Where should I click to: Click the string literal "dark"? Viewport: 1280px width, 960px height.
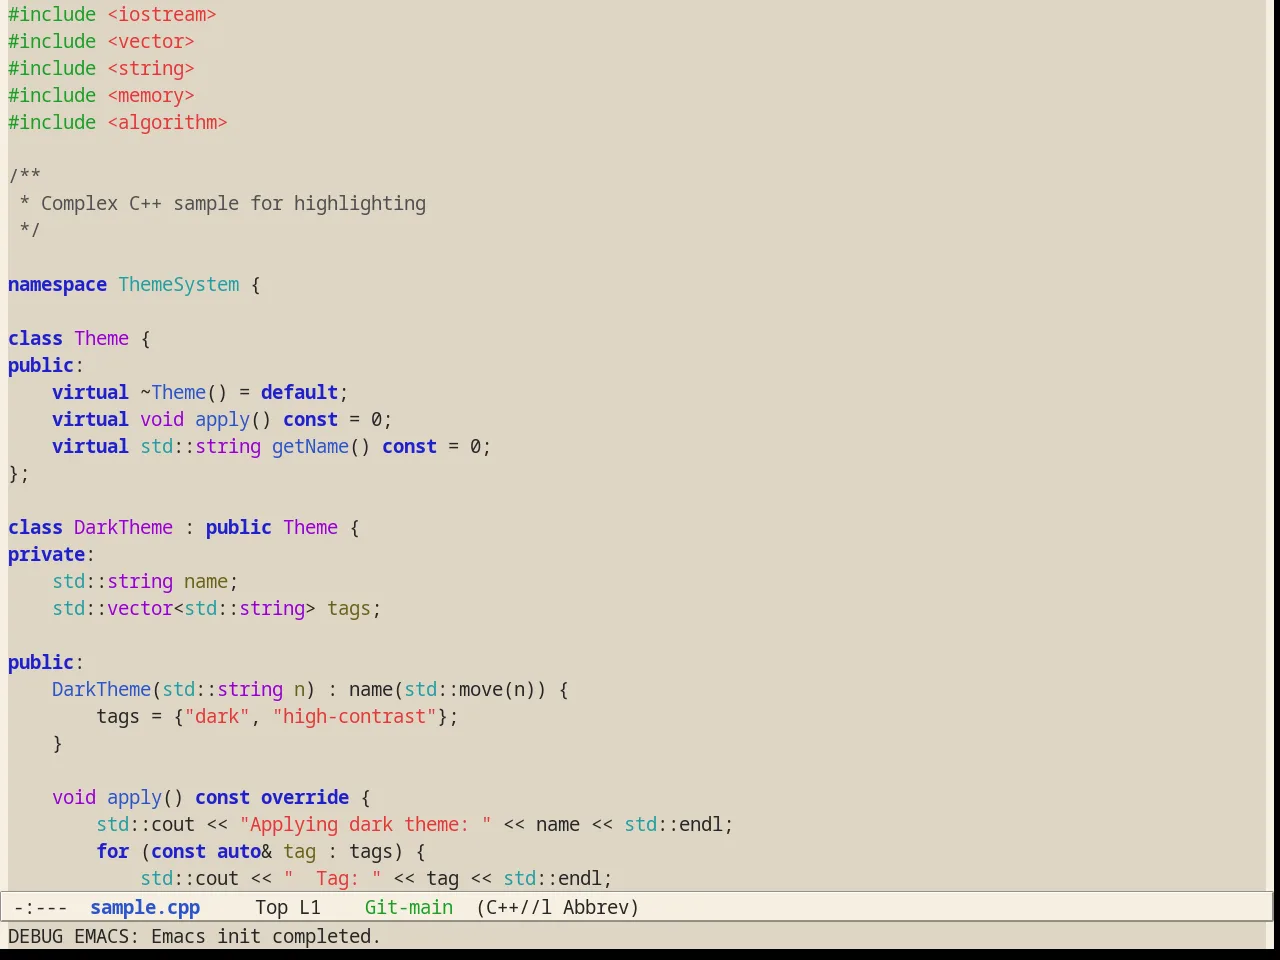(217, 716)
